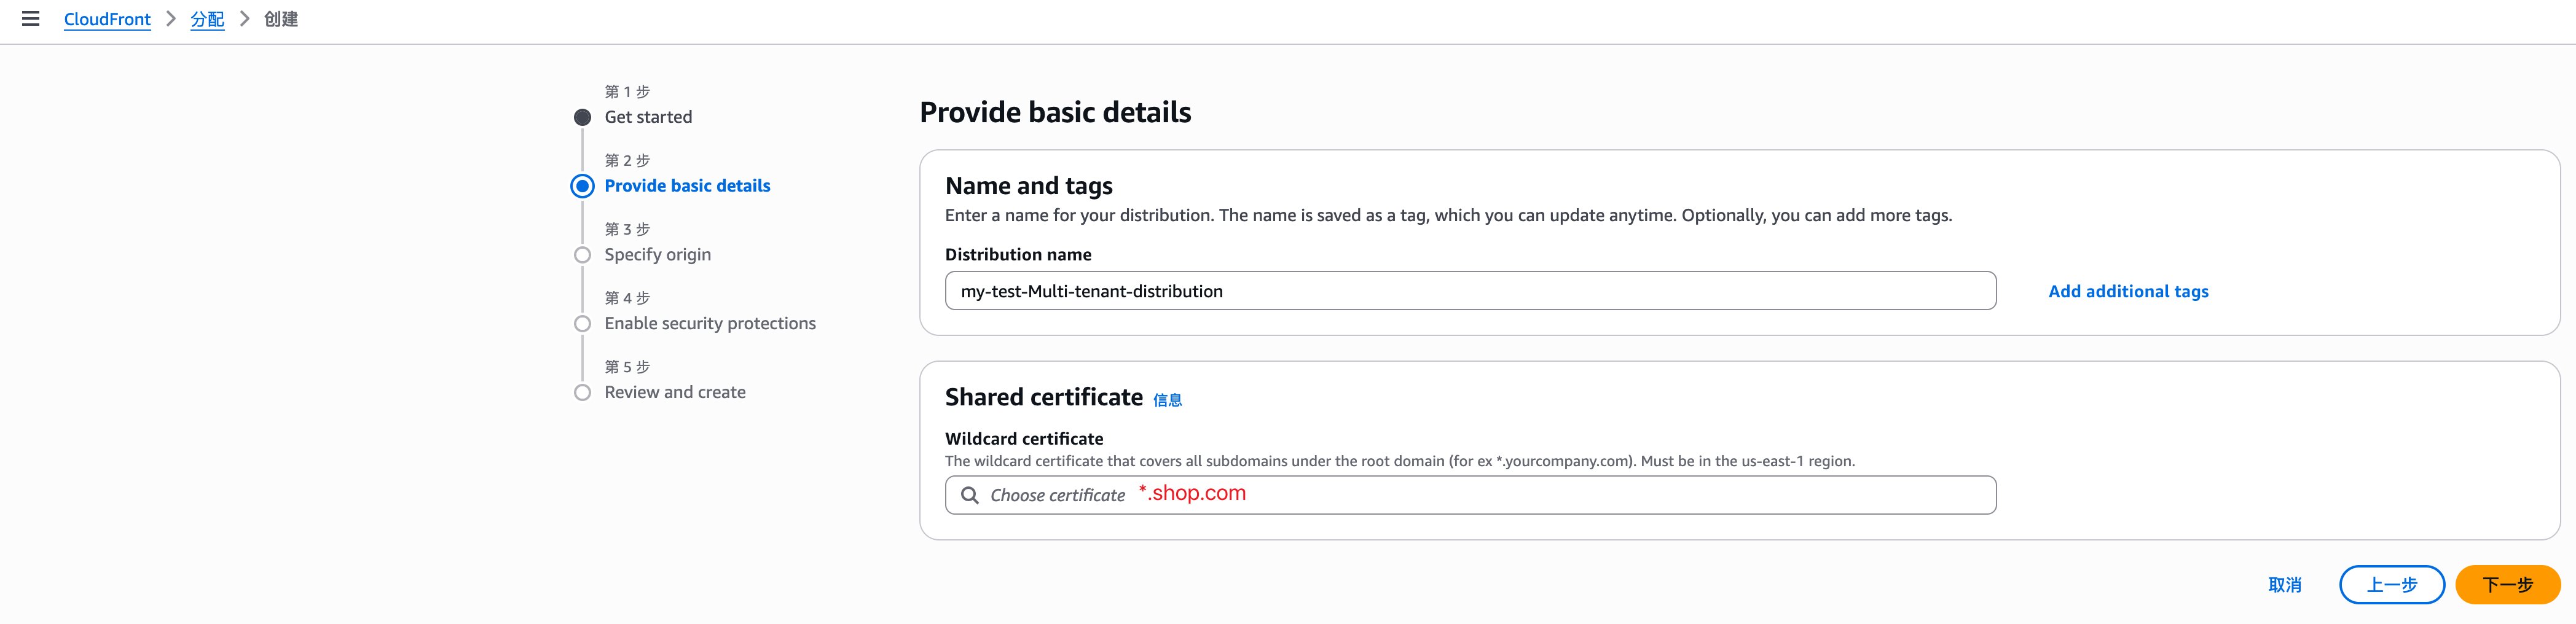The width and height of the screenshot is (2576, 624).
Task: Click the 创建 breadcrumb item
Action: pos(281,19)
